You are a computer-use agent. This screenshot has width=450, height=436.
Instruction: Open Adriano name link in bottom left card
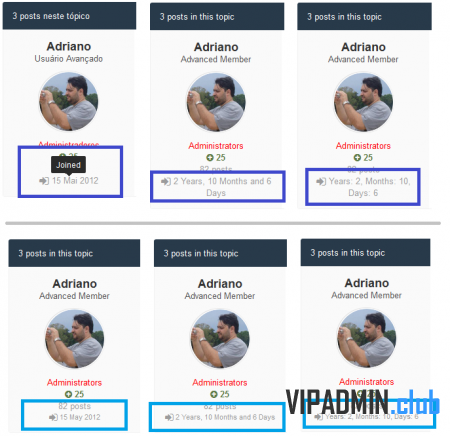(75, 284)
